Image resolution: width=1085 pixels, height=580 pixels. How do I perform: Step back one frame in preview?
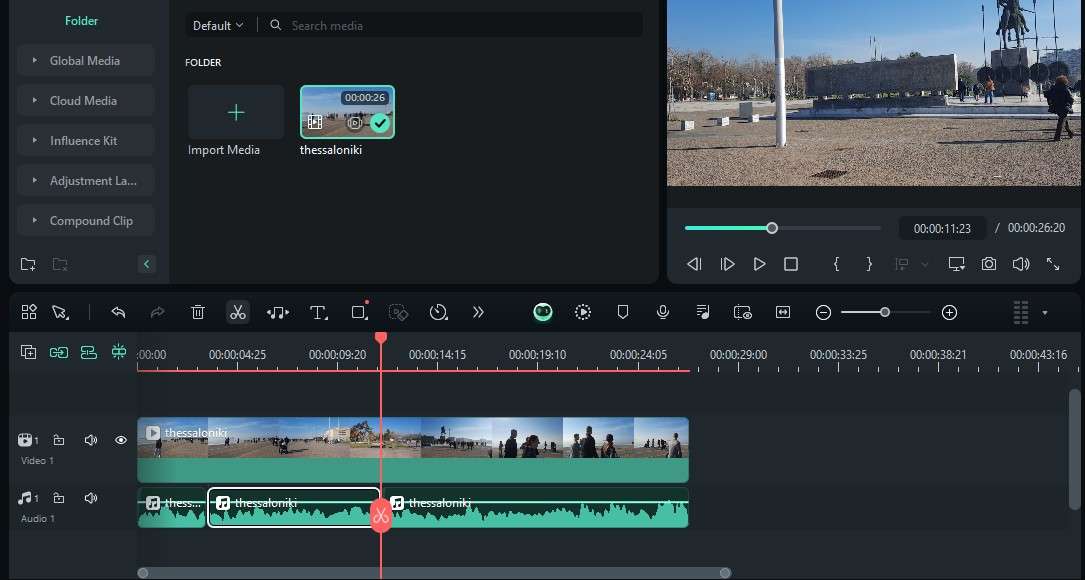694,264
